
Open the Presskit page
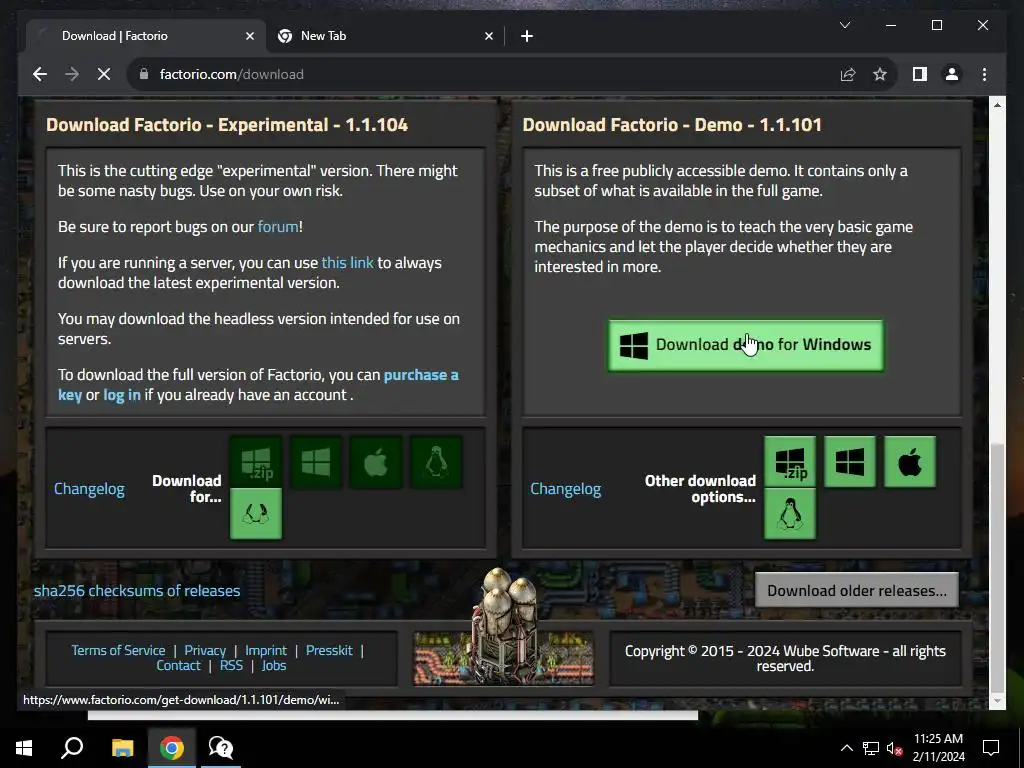click(329, 650)
